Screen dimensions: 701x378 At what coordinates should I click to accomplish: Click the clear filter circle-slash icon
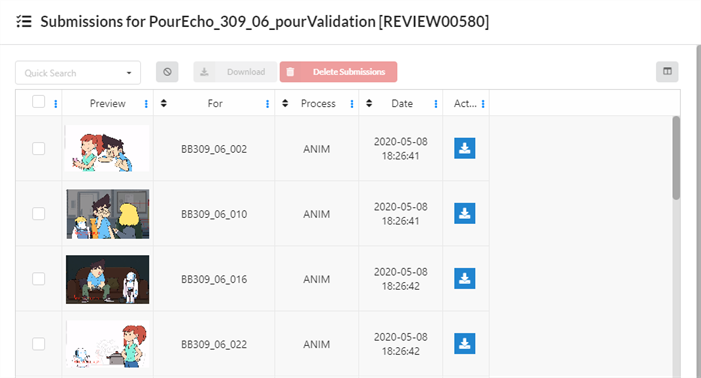tap(167, 72)
